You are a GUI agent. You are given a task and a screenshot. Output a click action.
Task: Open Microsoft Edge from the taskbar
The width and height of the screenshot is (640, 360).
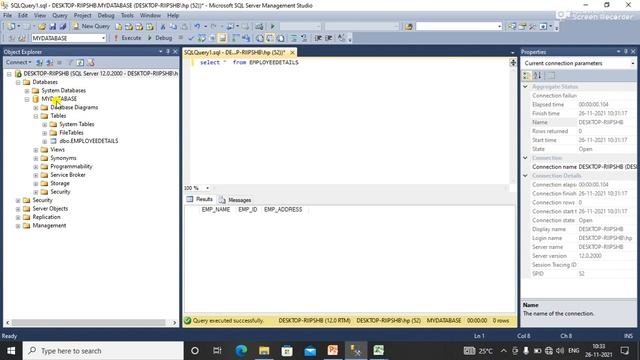(x=241, y=351)
